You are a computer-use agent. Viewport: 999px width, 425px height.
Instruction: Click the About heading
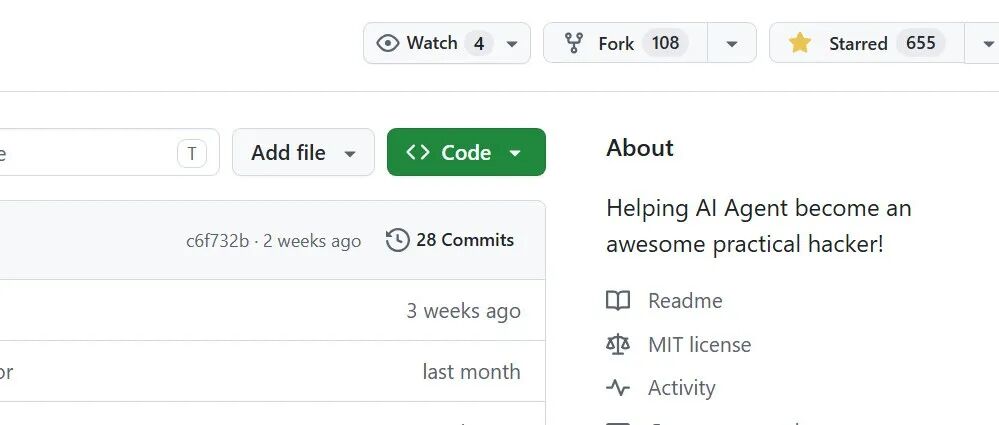click(640, 148)
